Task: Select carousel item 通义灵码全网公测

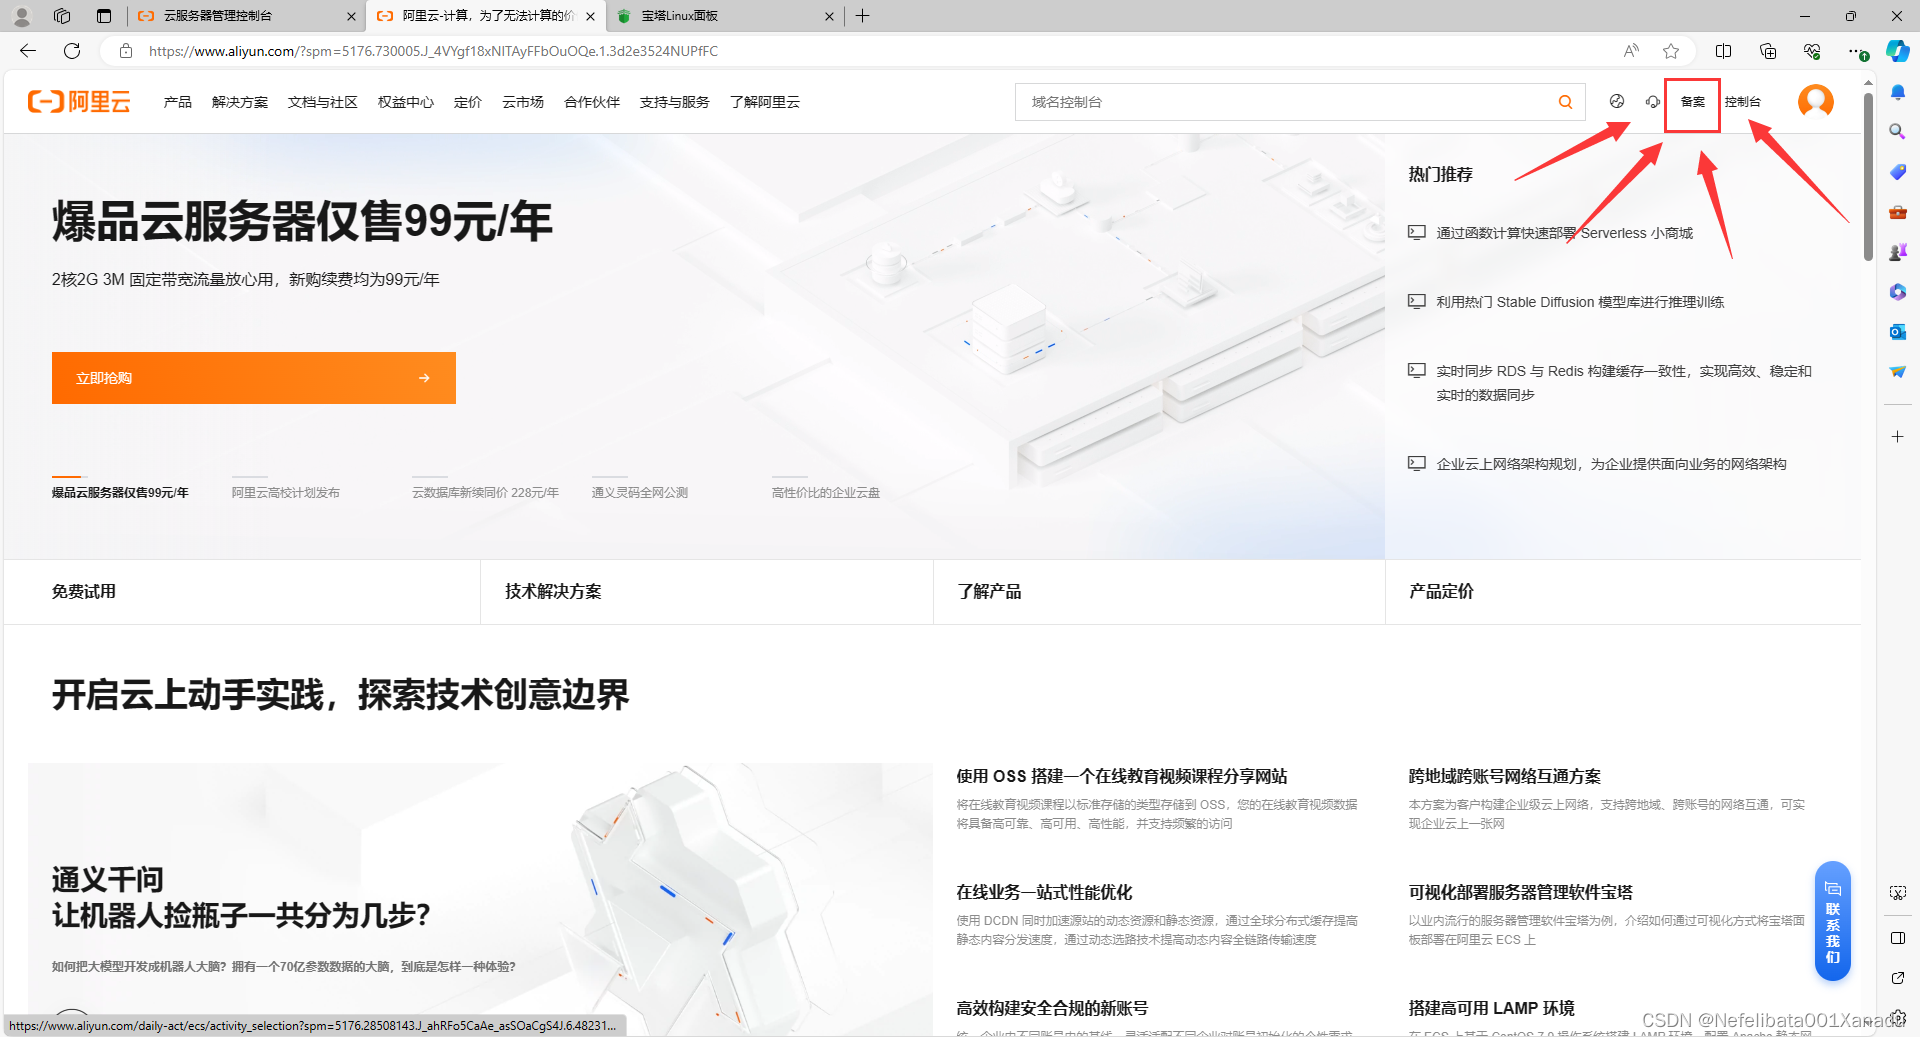Action: pyautogui.click(x=640, y=492)
